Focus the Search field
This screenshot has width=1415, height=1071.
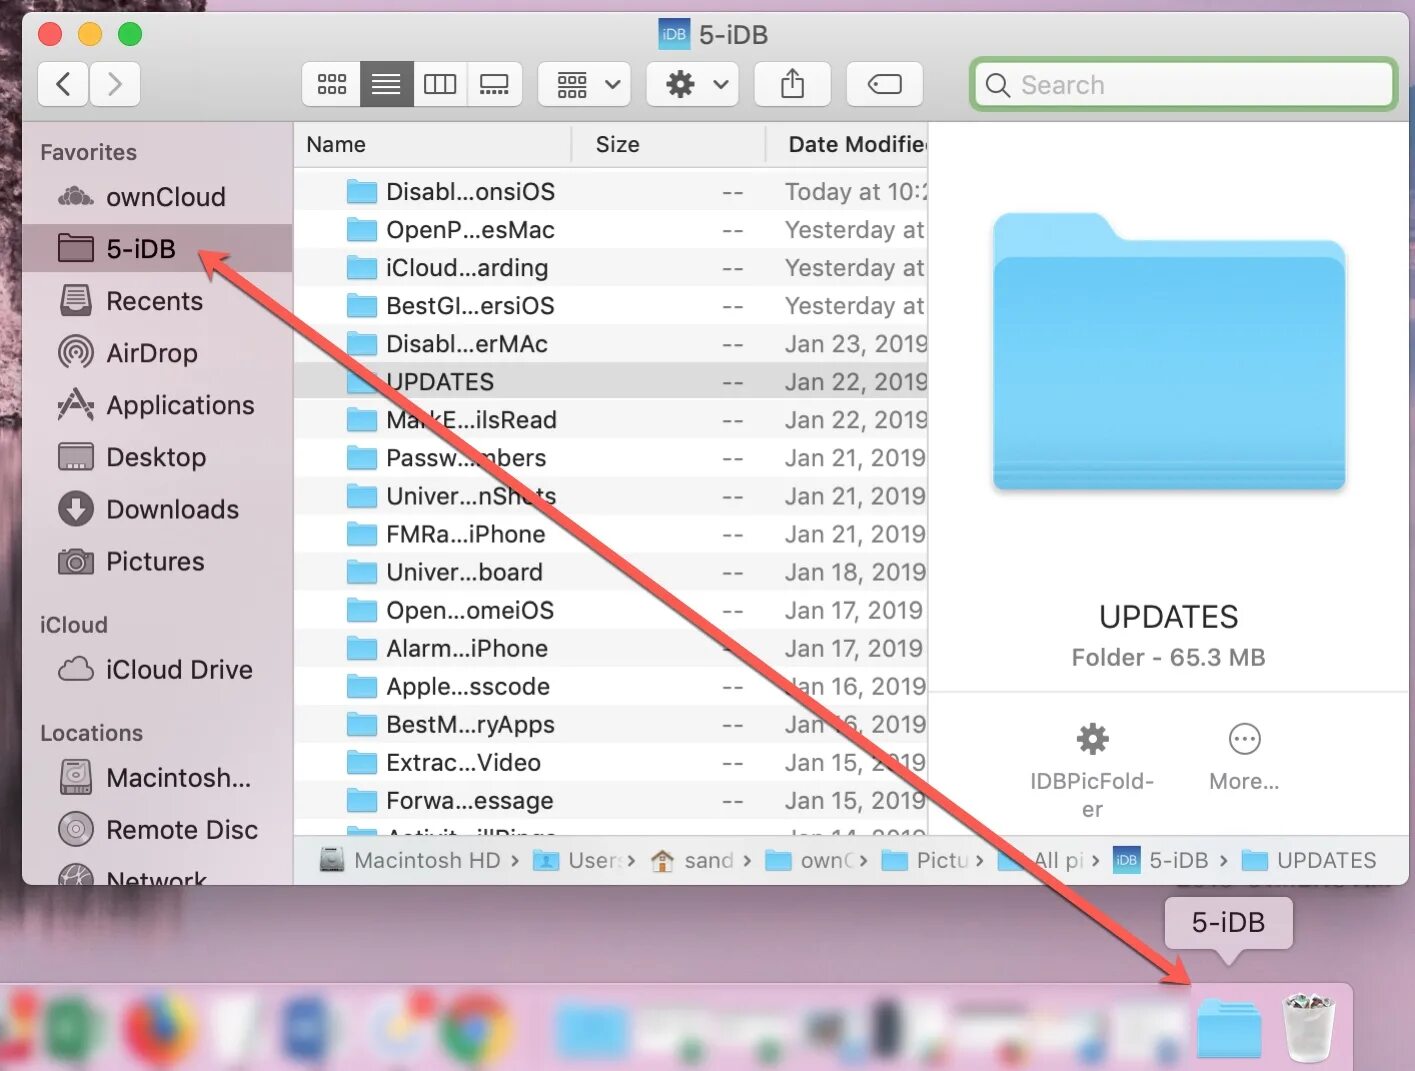click(x=1183, y=85)
